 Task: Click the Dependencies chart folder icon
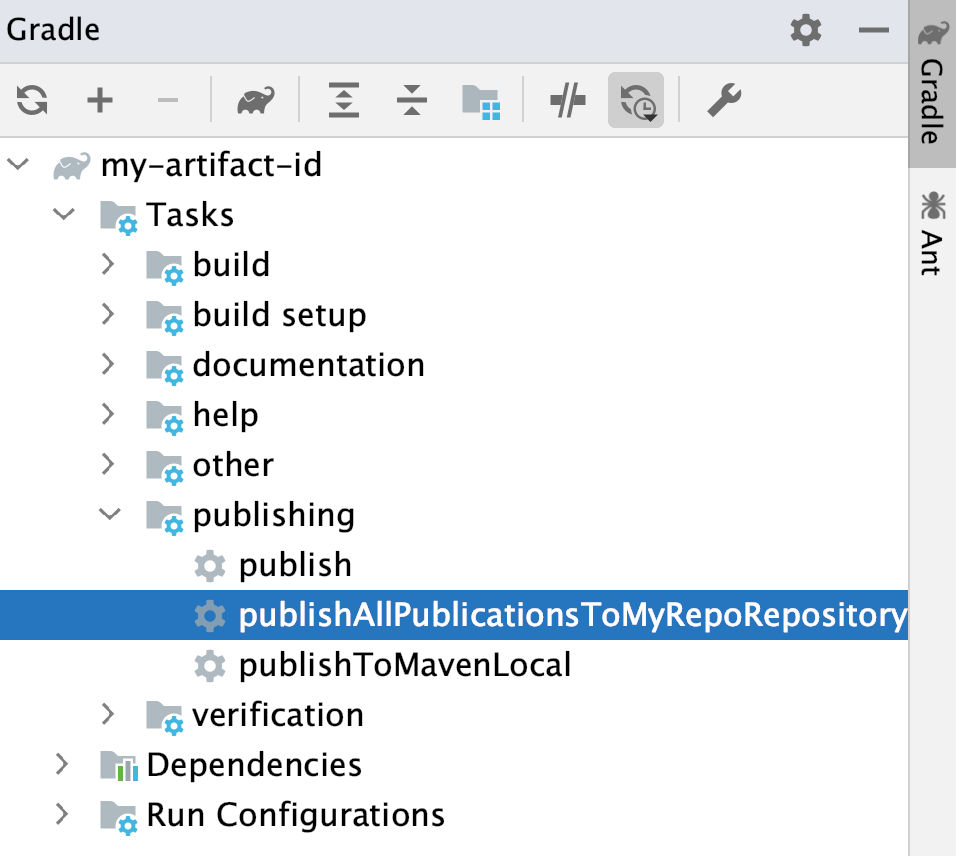pyautogui.click(x=119, y=766)
